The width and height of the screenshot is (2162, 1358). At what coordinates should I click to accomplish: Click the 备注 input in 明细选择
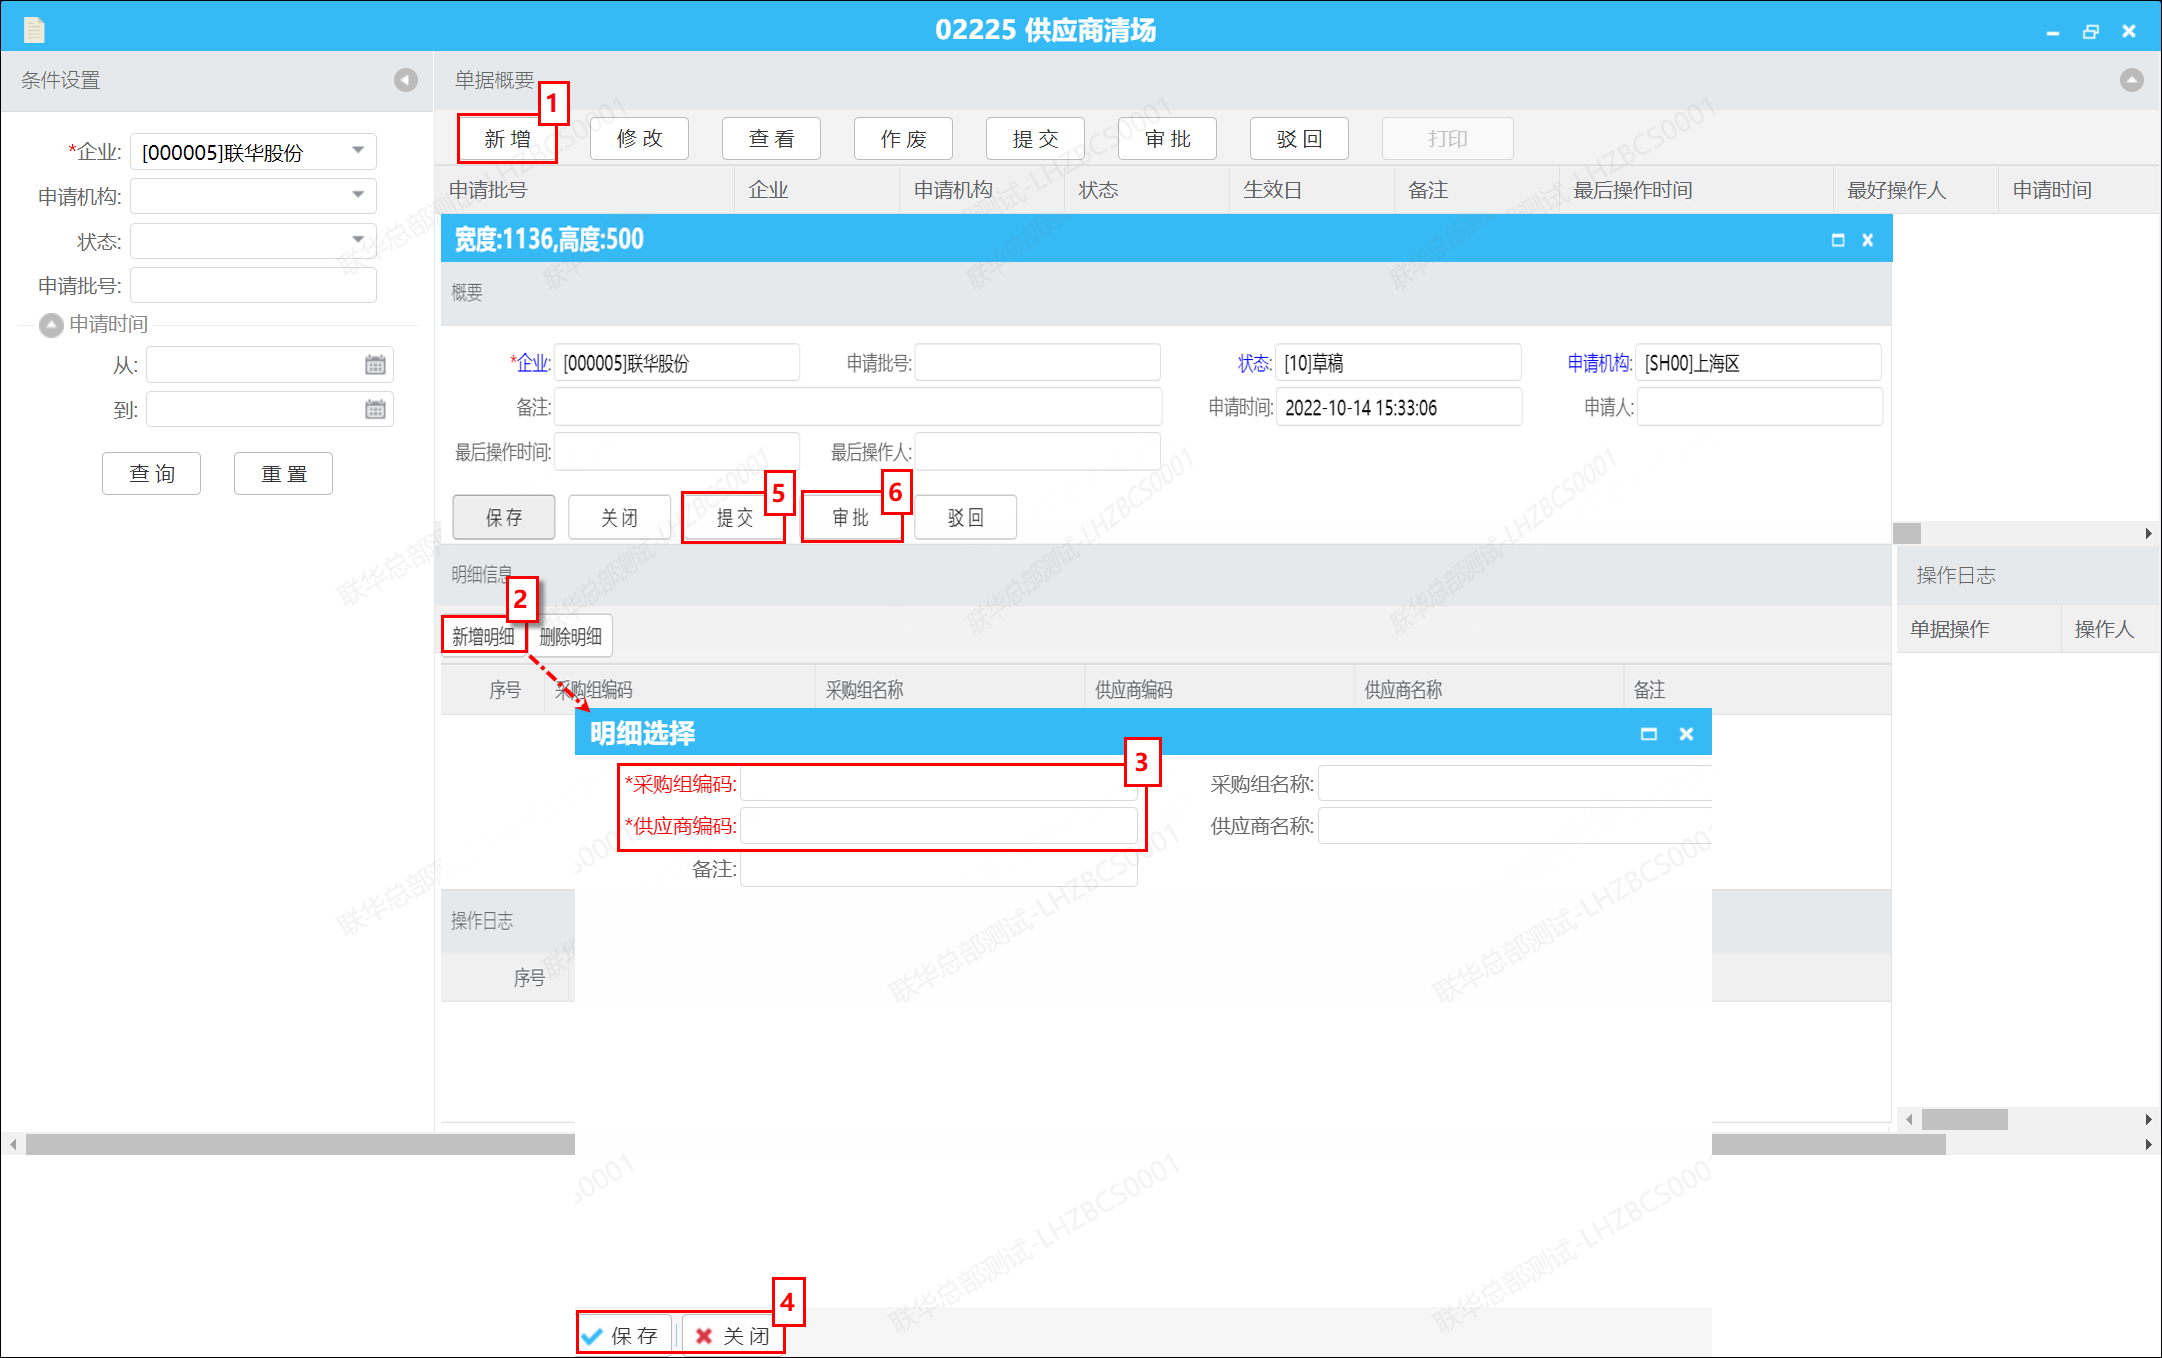coord(938,869)
